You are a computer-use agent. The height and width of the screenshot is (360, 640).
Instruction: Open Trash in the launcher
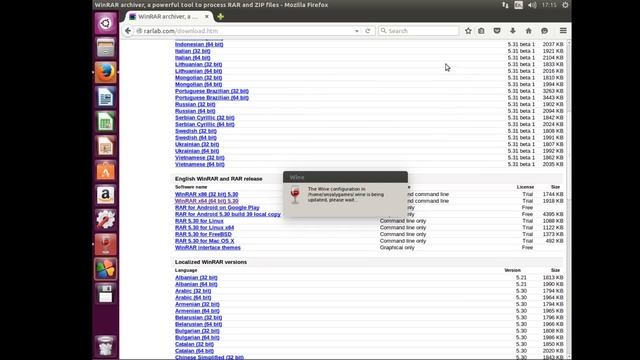pos(106,346)
